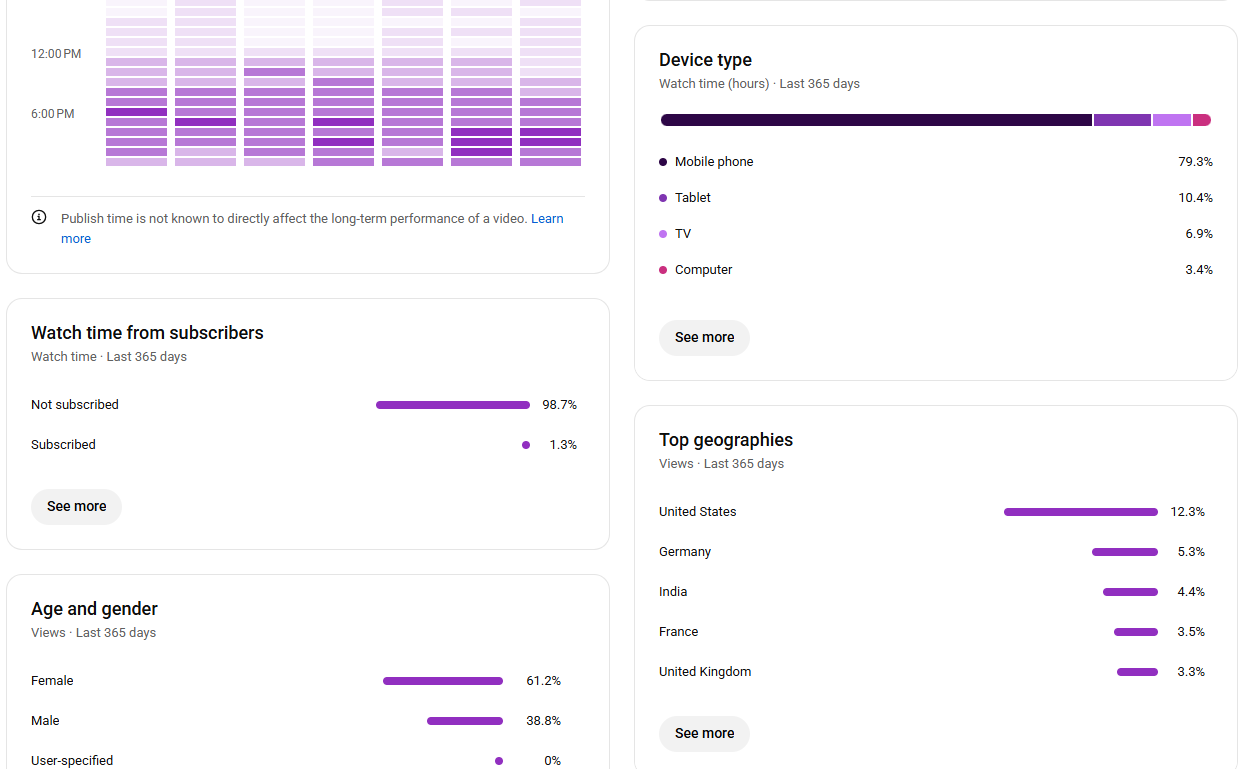
Task: Click the info icon beside publish time note
Action: coord(39,217)
